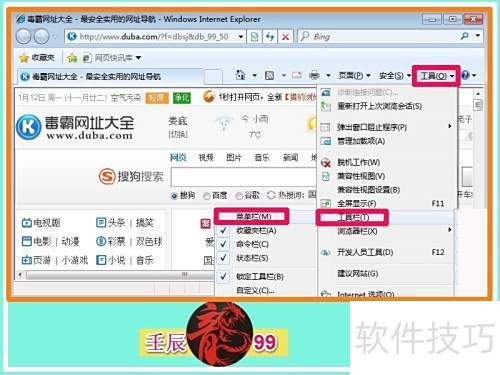Click the novel icon beside 小说
This screenshot has width=500, height=375.
tap(101, 260)
